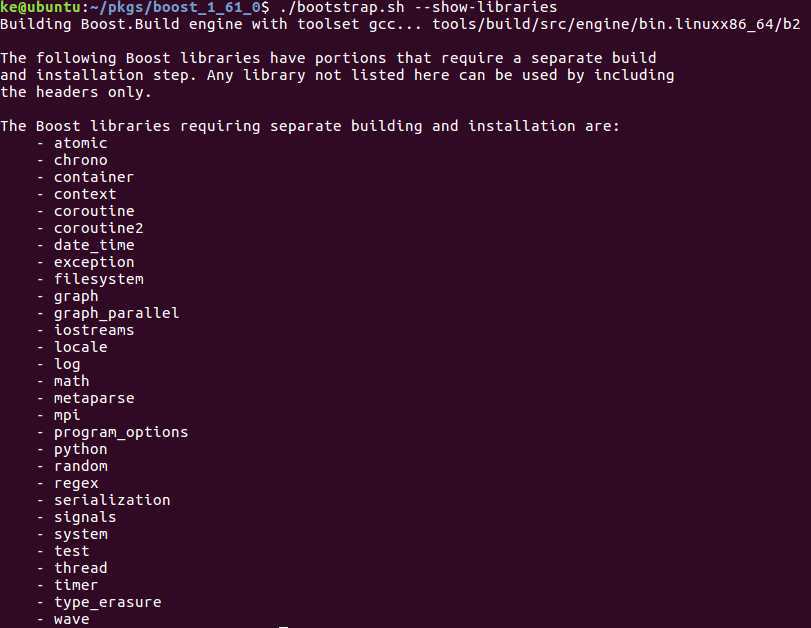Click the ke@ubuntu prompt username
Screen dimensions: 811x628
[40, 7]
